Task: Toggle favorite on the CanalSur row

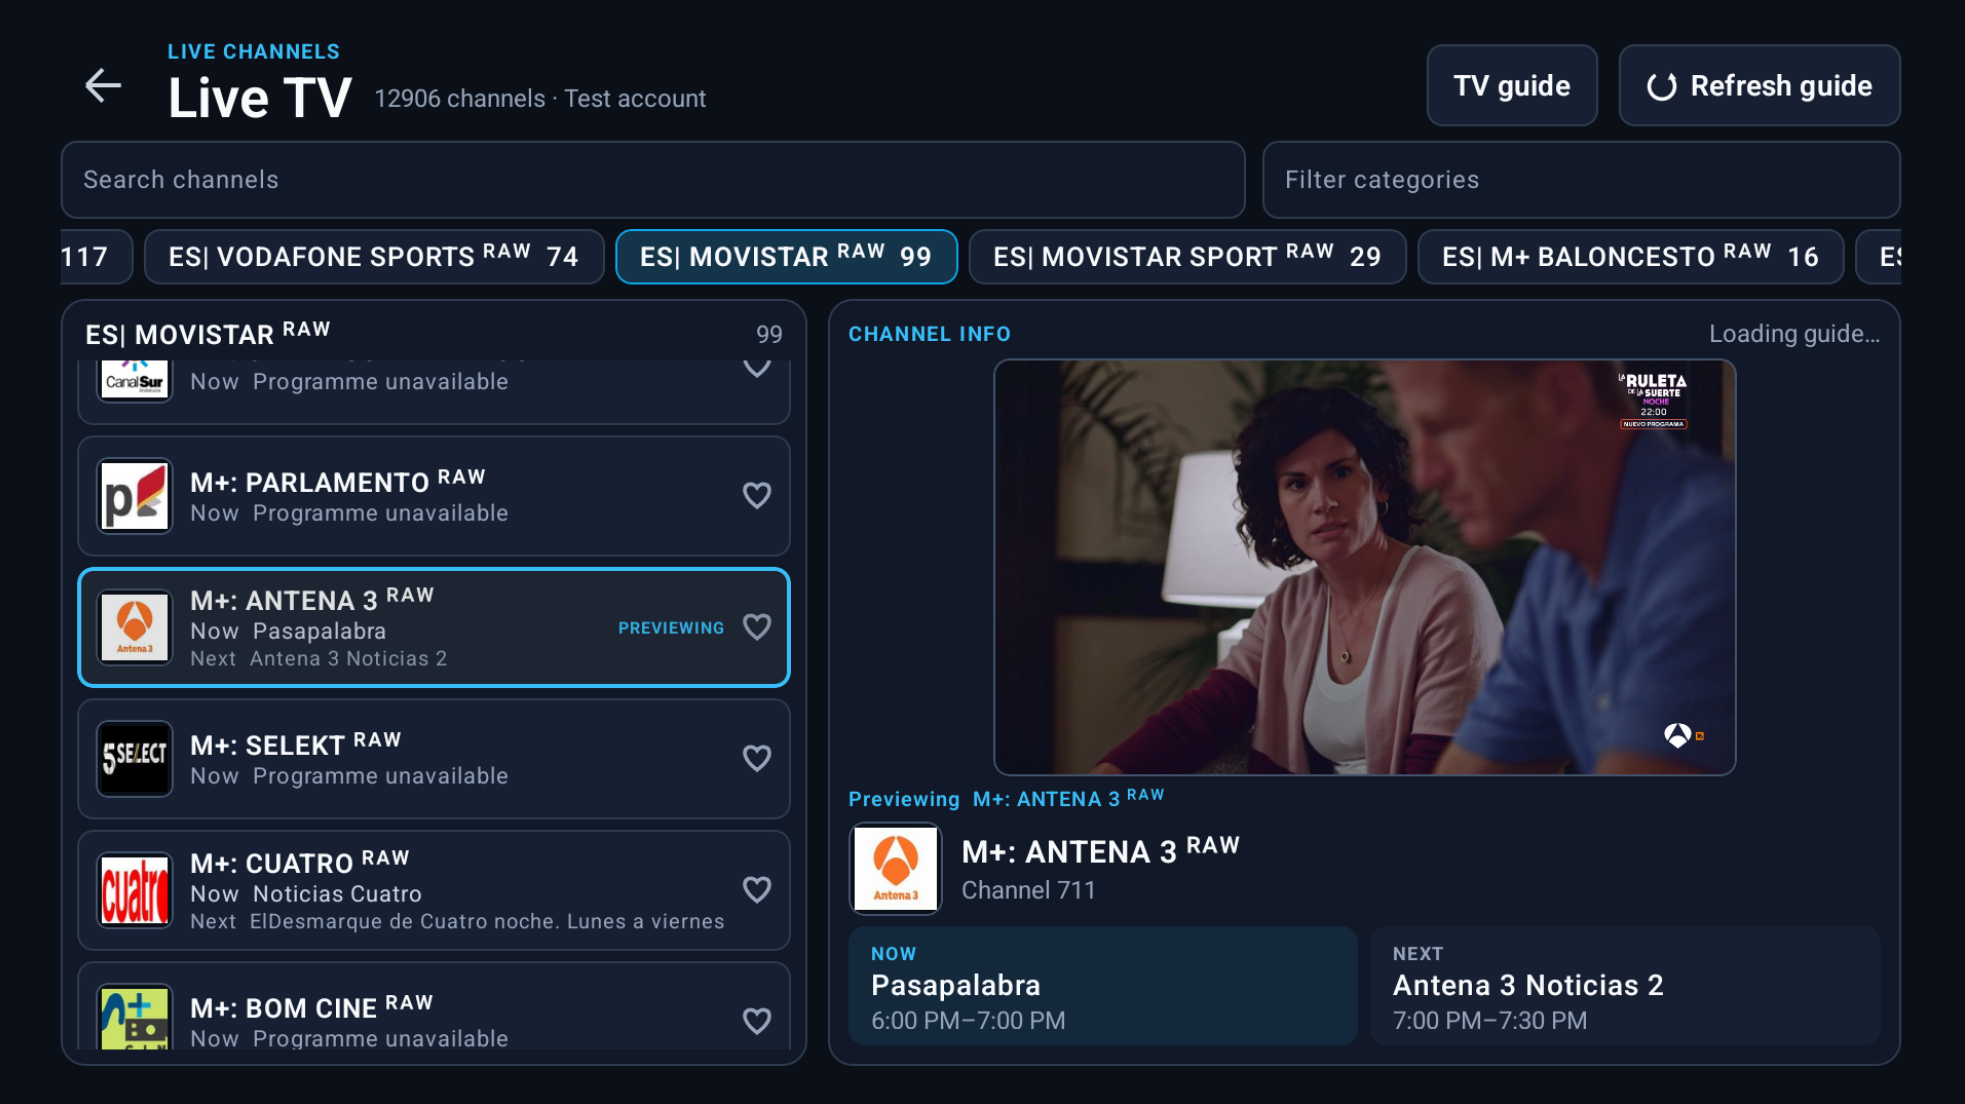Action: tap(757, 367)
